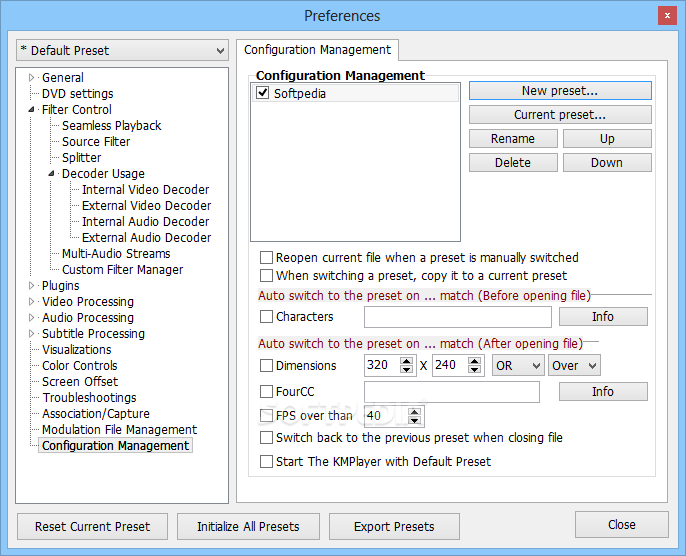Tick Switch back to previous preset when closing

[x=266, y=437]
